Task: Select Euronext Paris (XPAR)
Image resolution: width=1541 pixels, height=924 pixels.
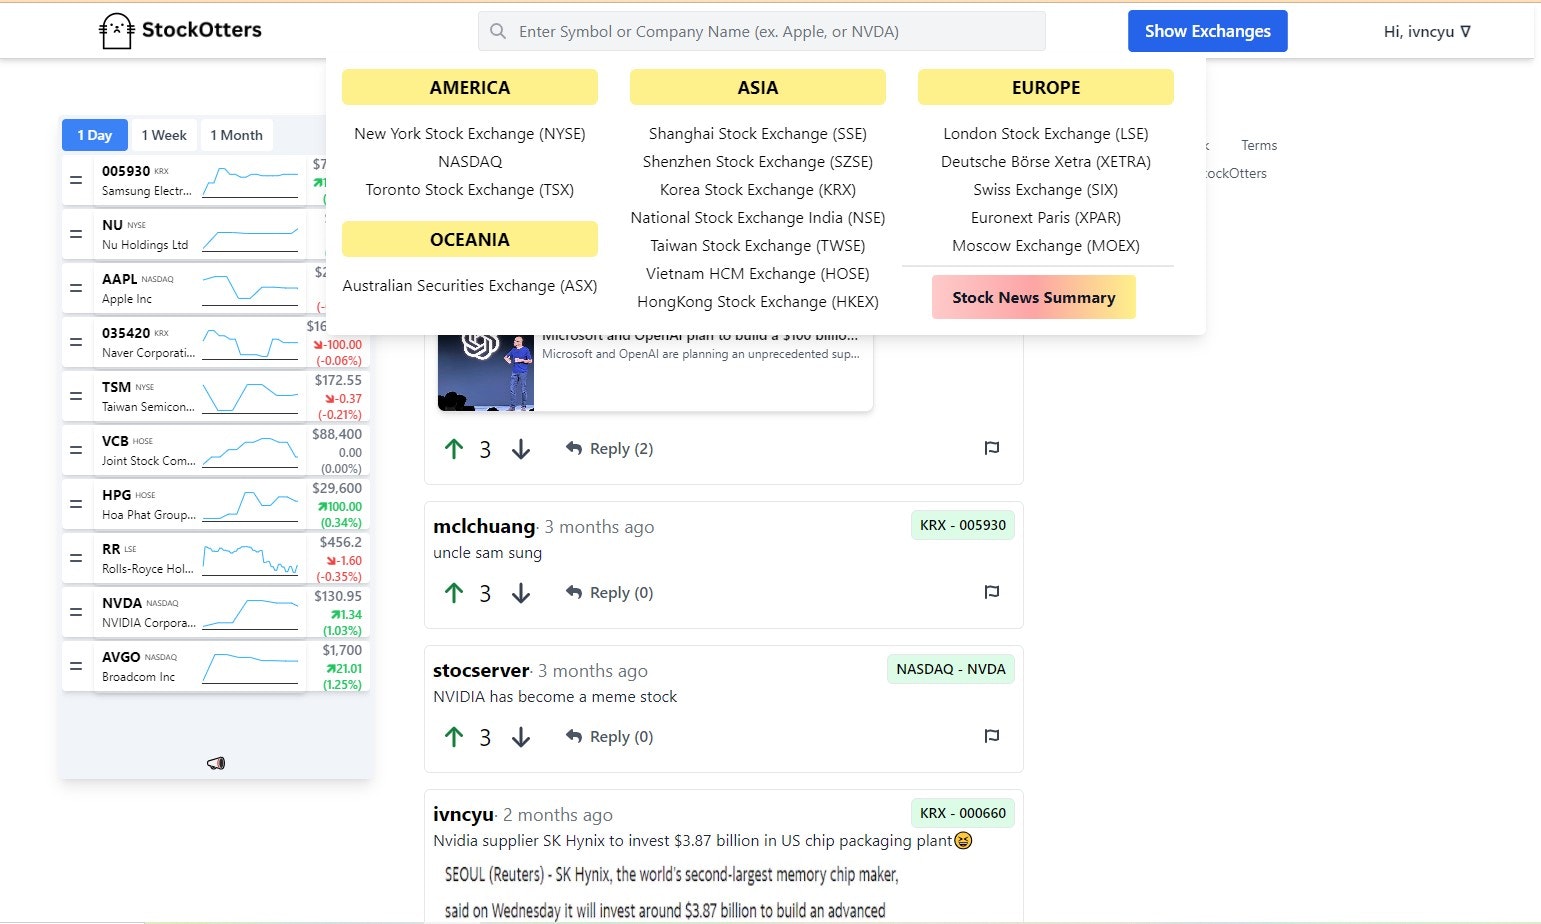Action: coord(1046,218)
